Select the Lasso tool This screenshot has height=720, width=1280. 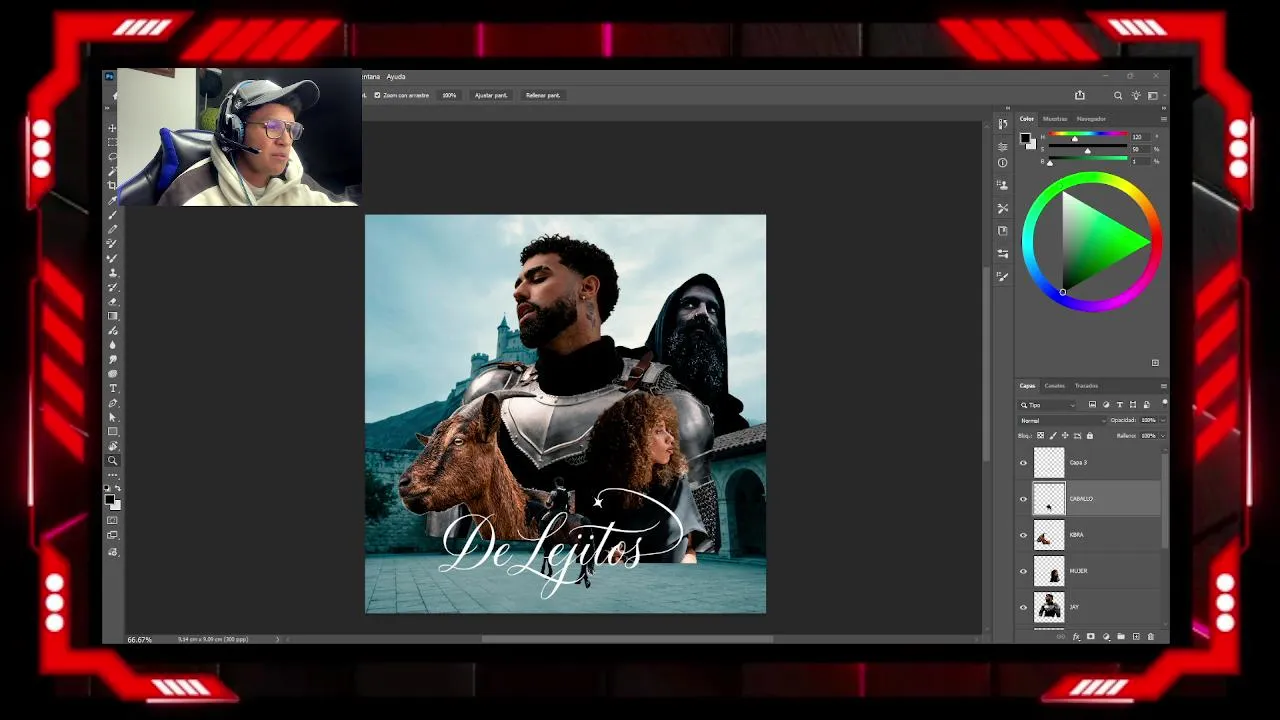112,157
